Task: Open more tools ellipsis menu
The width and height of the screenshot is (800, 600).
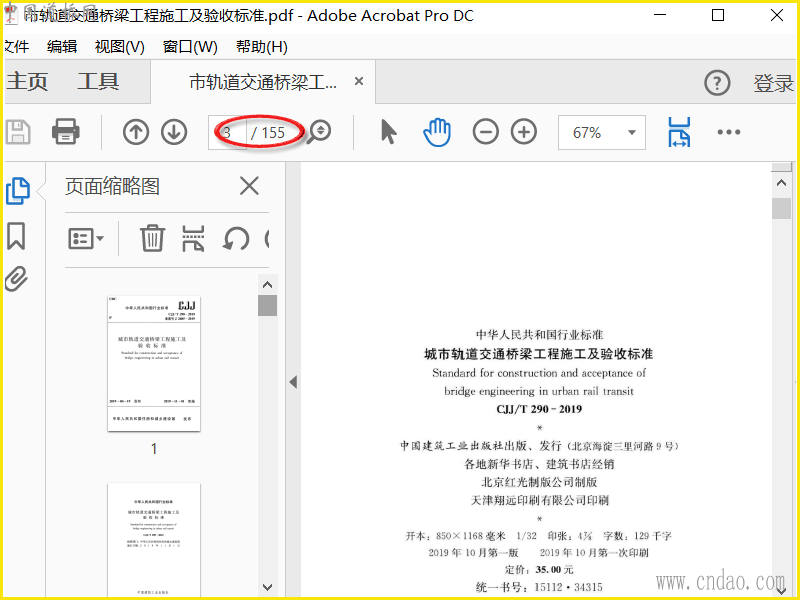Action: pyautogui.click(x=729, y=132)
